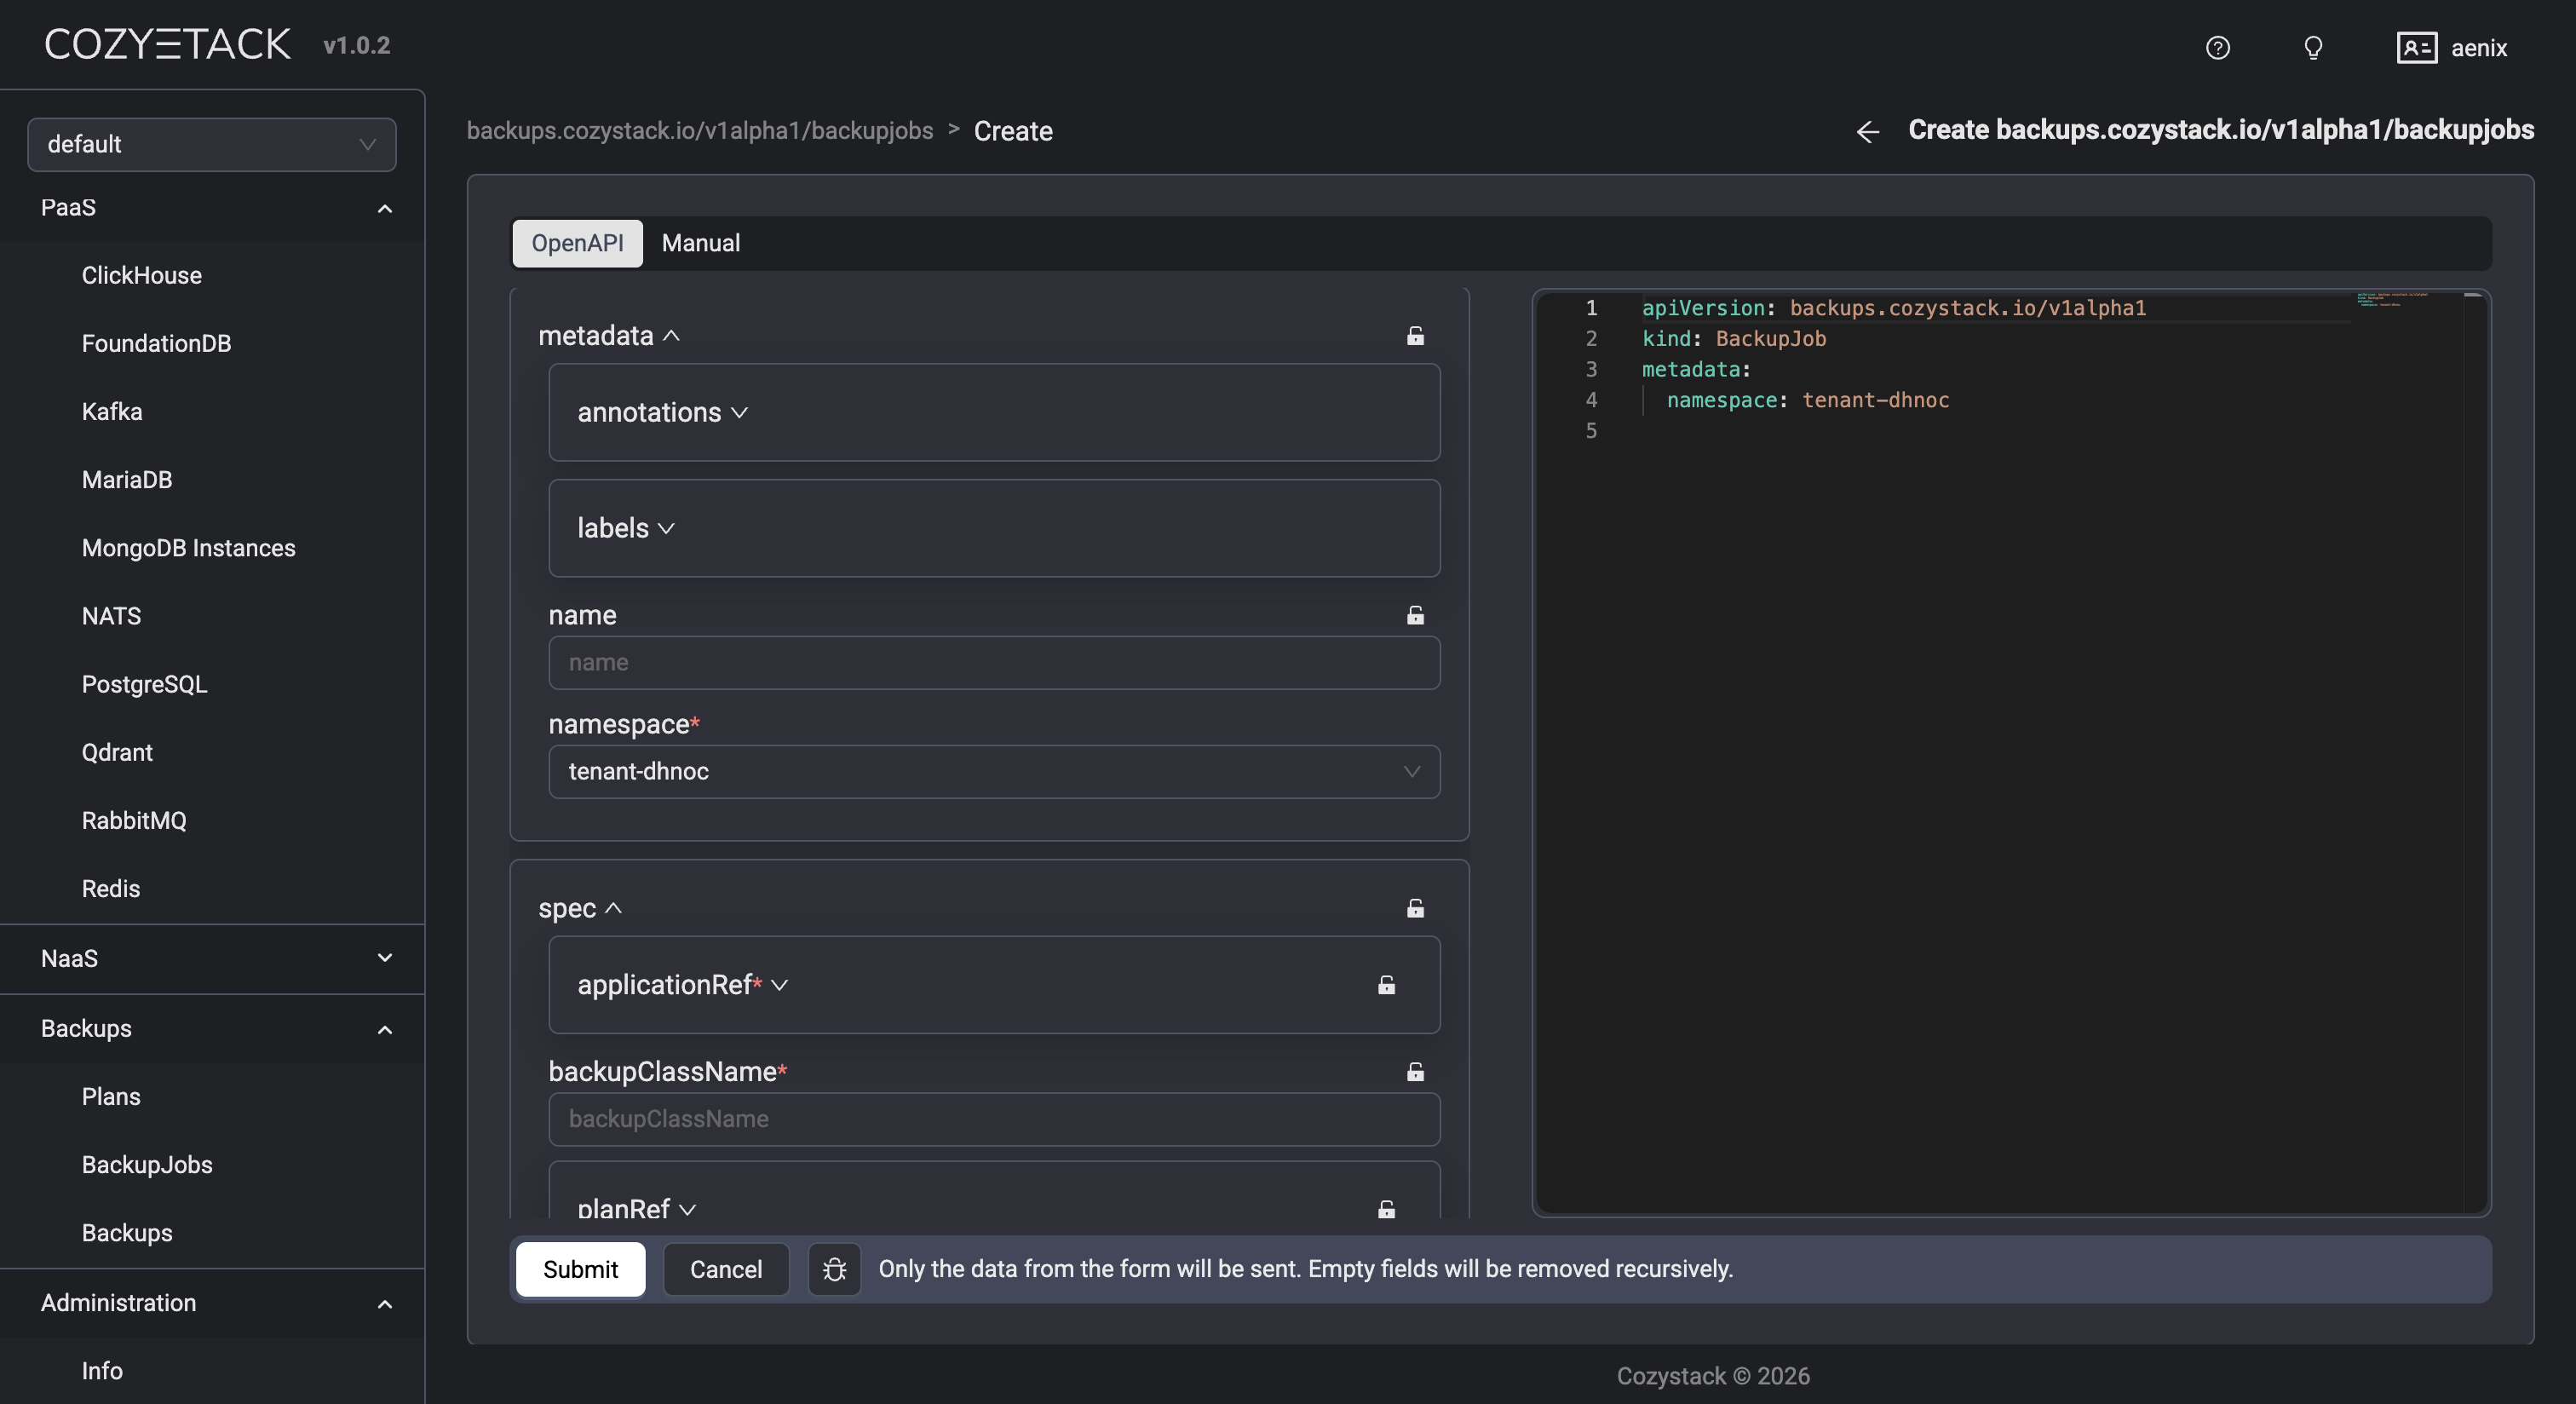This screenshot has width=2576, height=1404.
Task: Click the help question mark icon
Action: (2217, 48)
